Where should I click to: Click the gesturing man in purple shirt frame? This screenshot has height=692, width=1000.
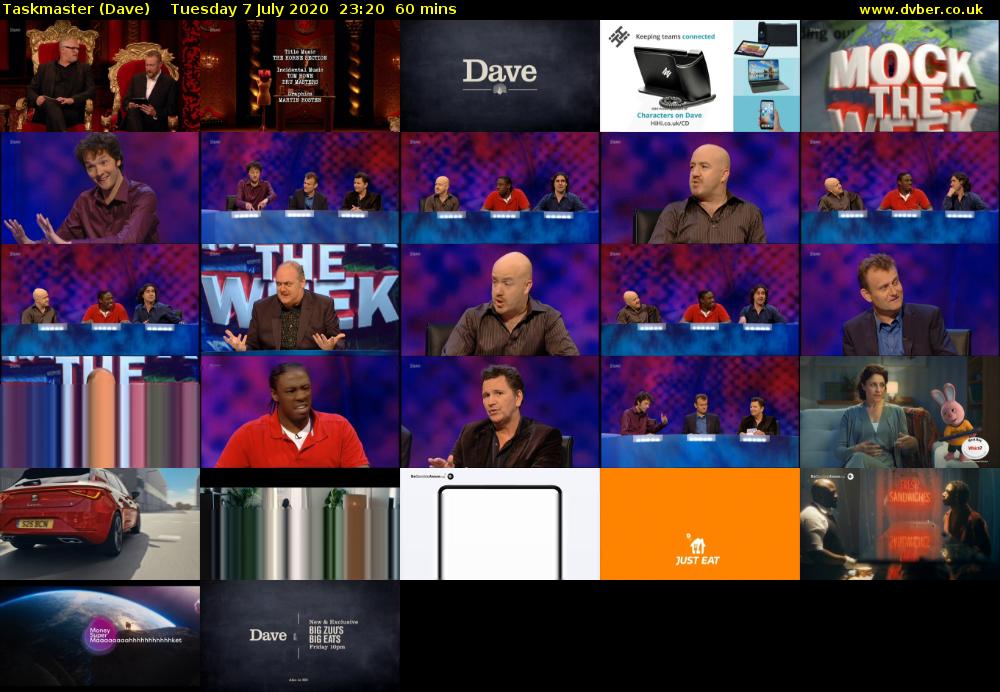pyautogui.click(x=100, y=188)
